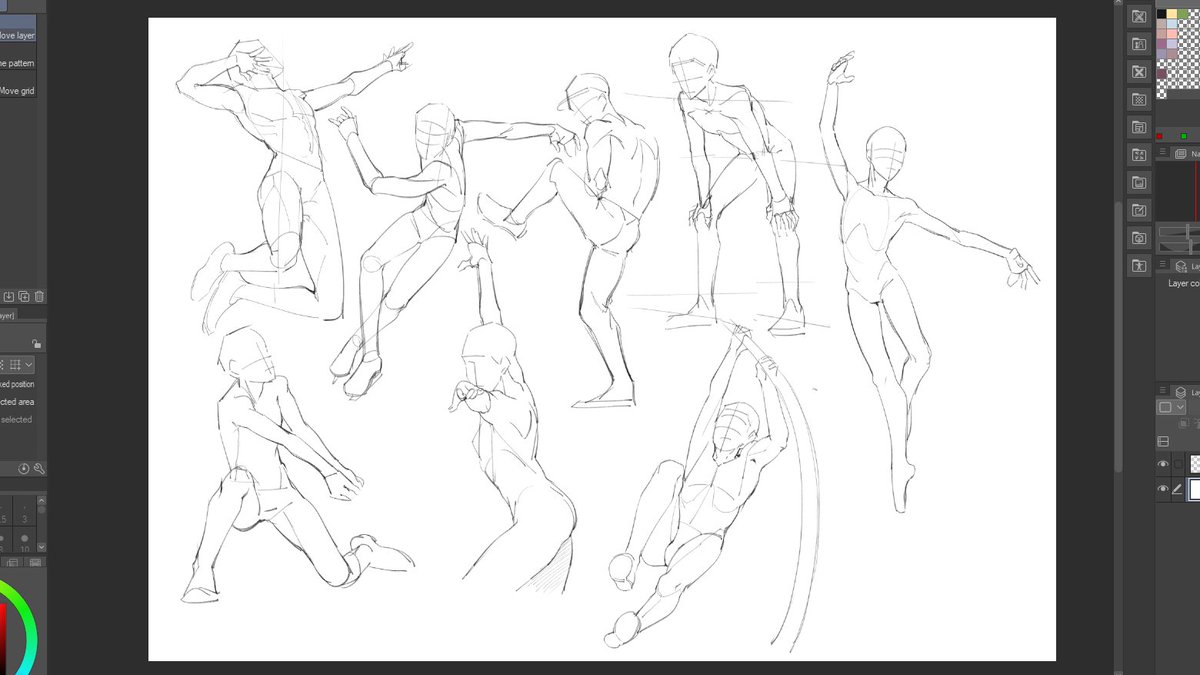Click the camera icon in command bar

pyautogui.click(x=1139, y=237)
